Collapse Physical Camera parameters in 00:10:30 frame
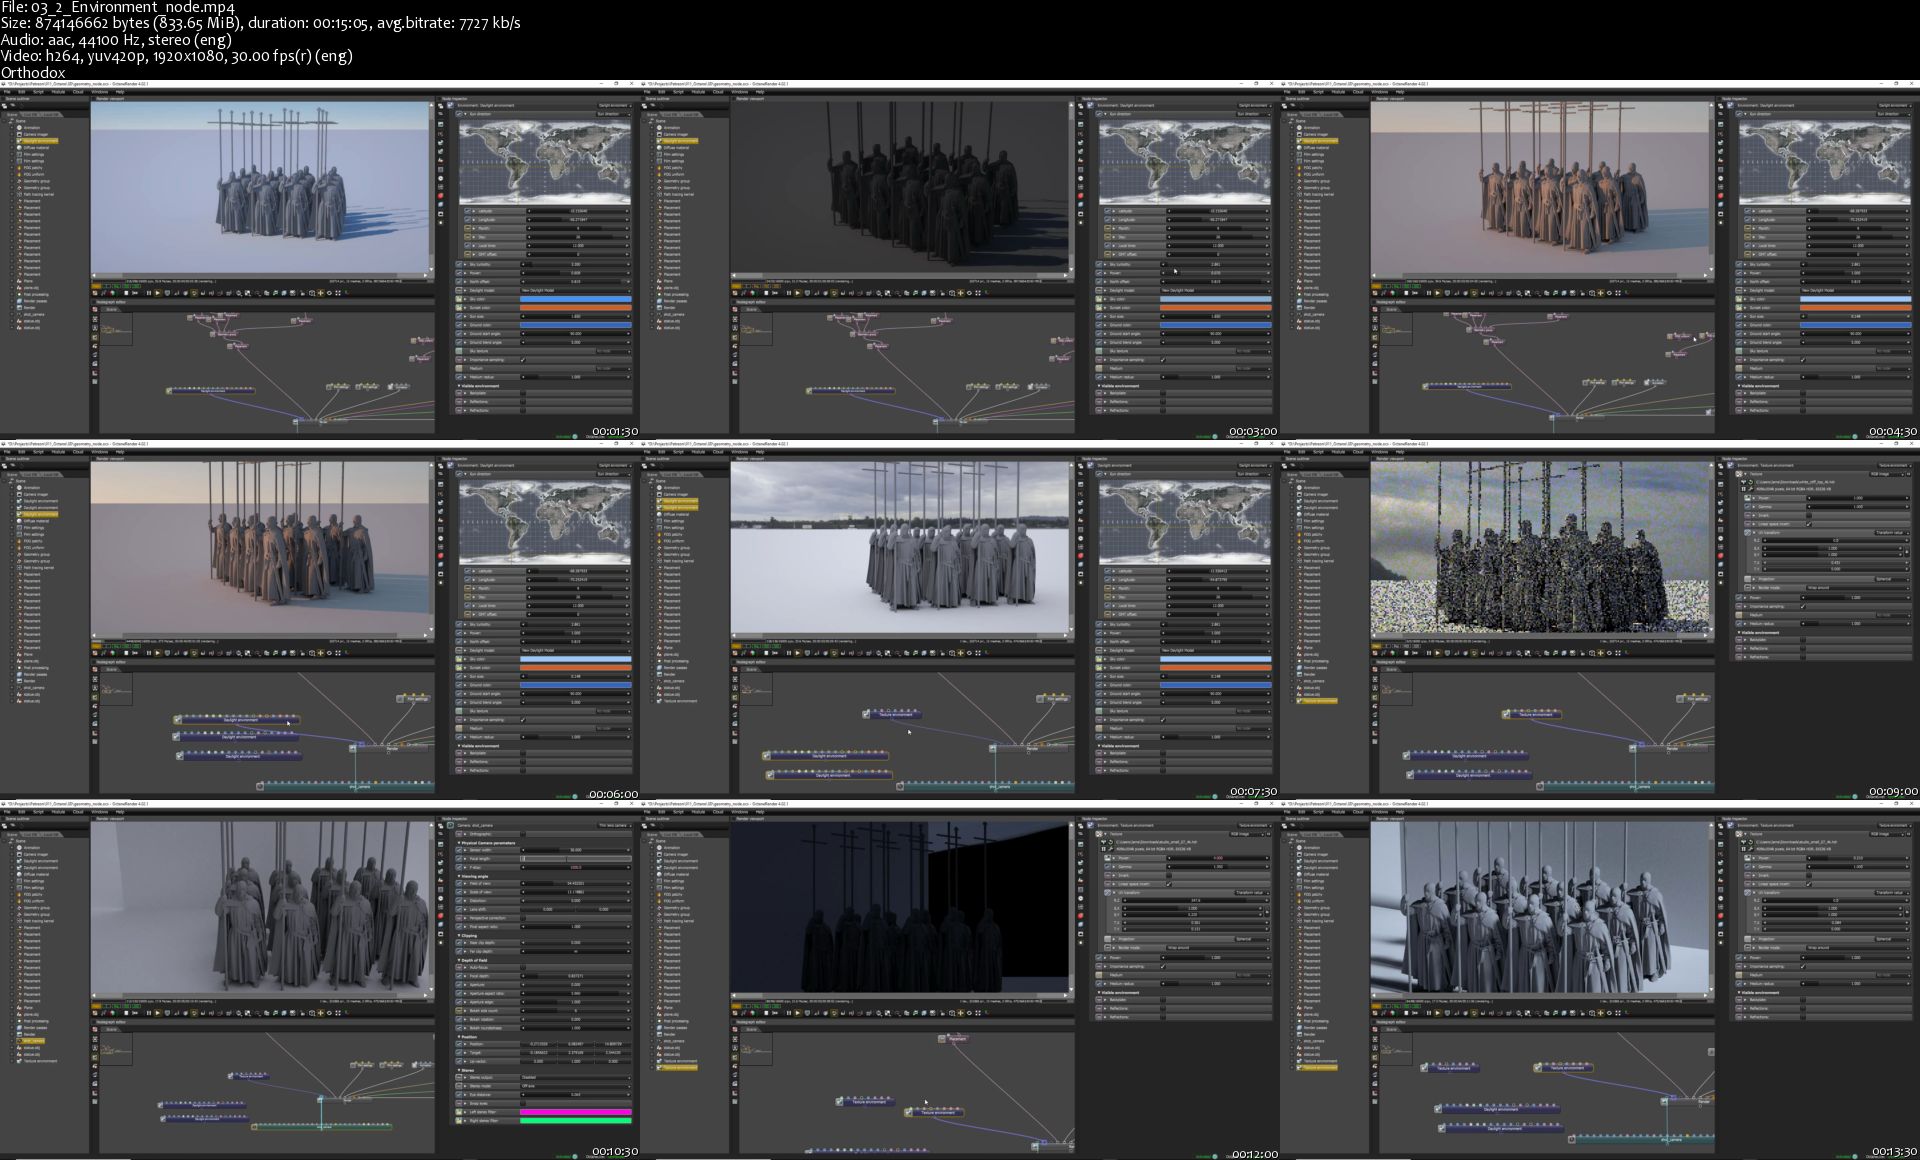This screenshot has width=1920, height=1160. (459, 843)
